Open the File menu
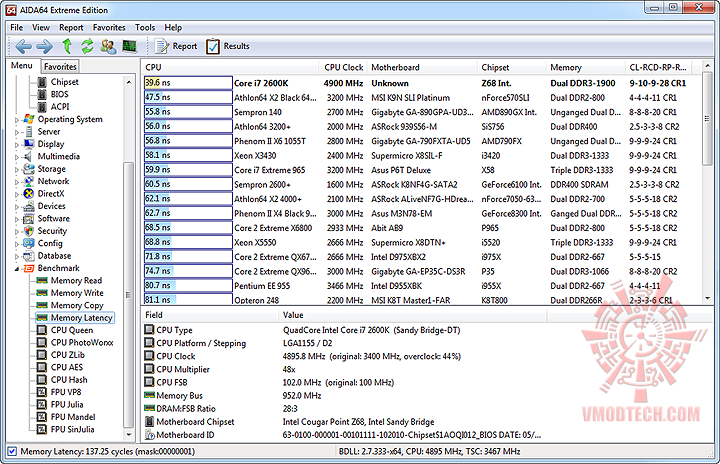This screenshot has height=464, width=720. (17, 28)
